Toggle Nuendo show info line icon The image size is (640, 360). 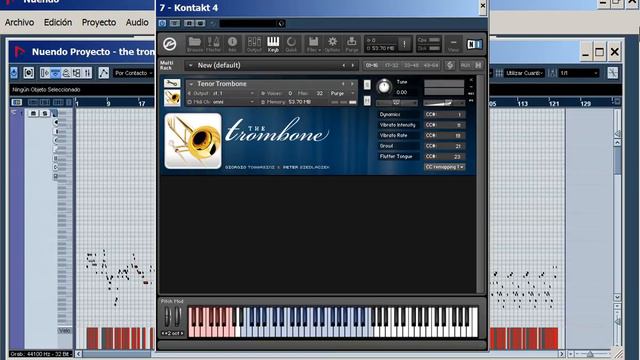tap(55, 73)
